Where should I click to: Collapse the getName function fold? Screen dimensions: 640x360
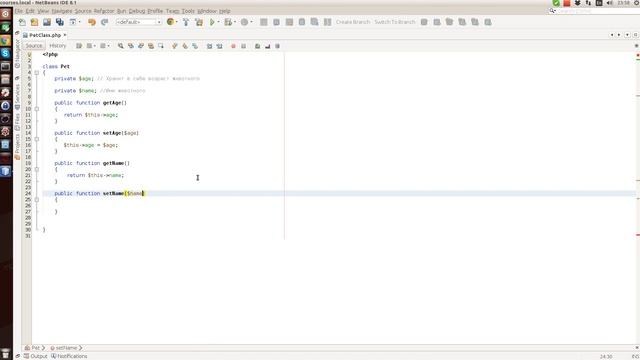pyautogui.click(x=37, y=169)
